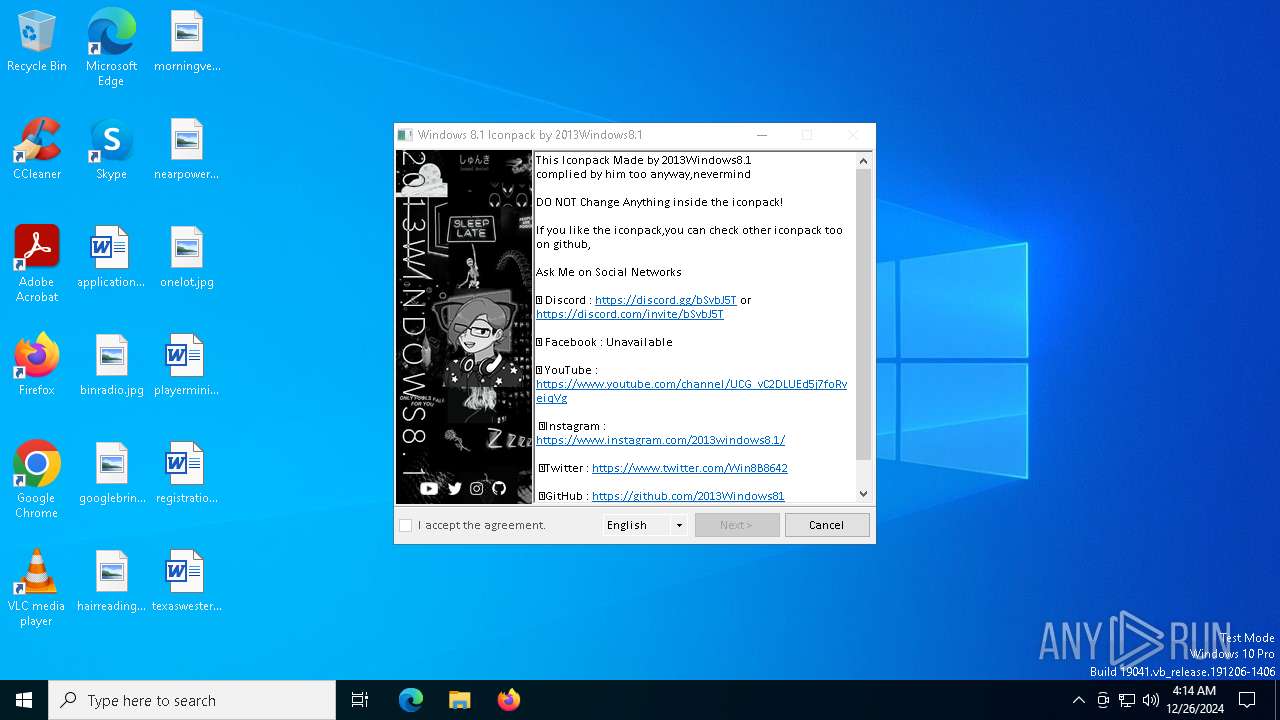Open the Instagram 2013windows8.1 link
The width and height of the screenshot is (1280, 720).
660,440
